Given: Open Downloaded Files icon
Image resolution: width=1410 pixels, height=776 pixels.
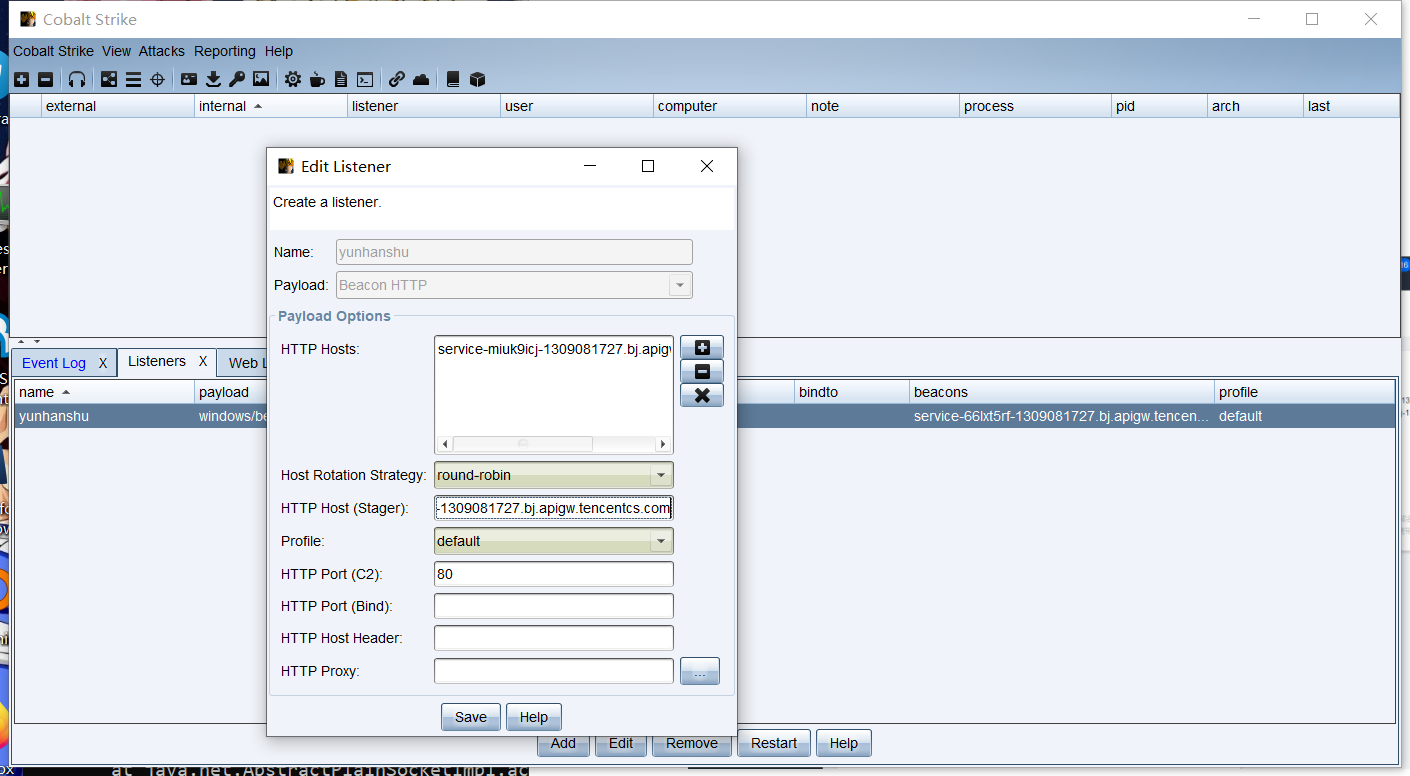Looking at the screenshot, I should (213, 79).
